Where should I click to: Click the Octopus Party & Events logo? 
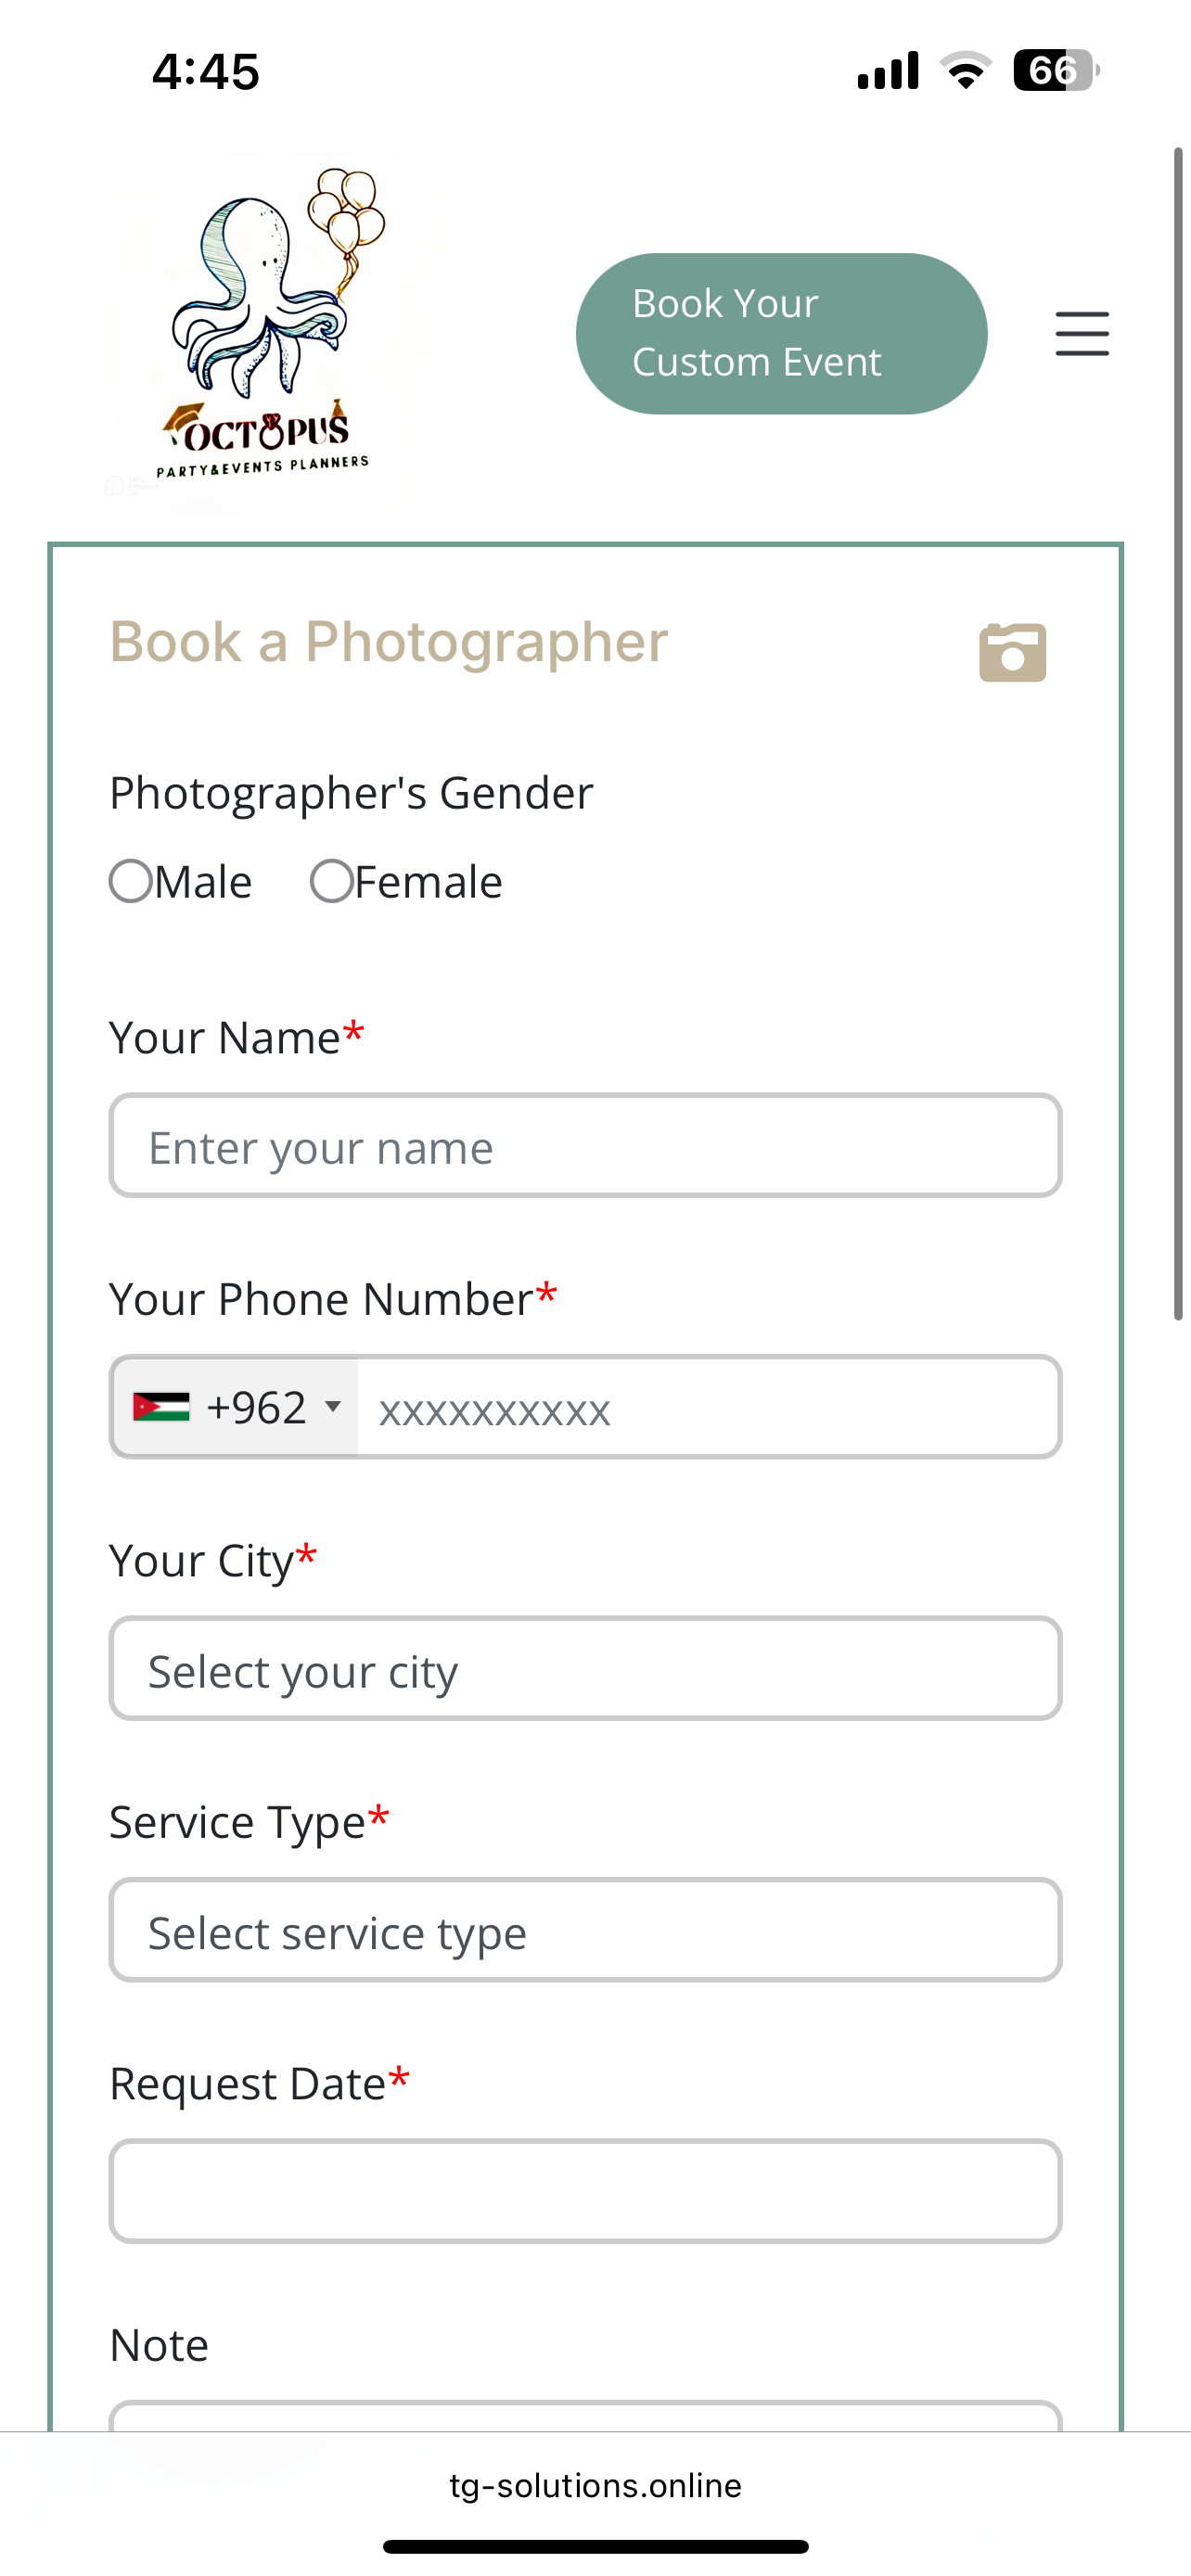tap(262, 332)
